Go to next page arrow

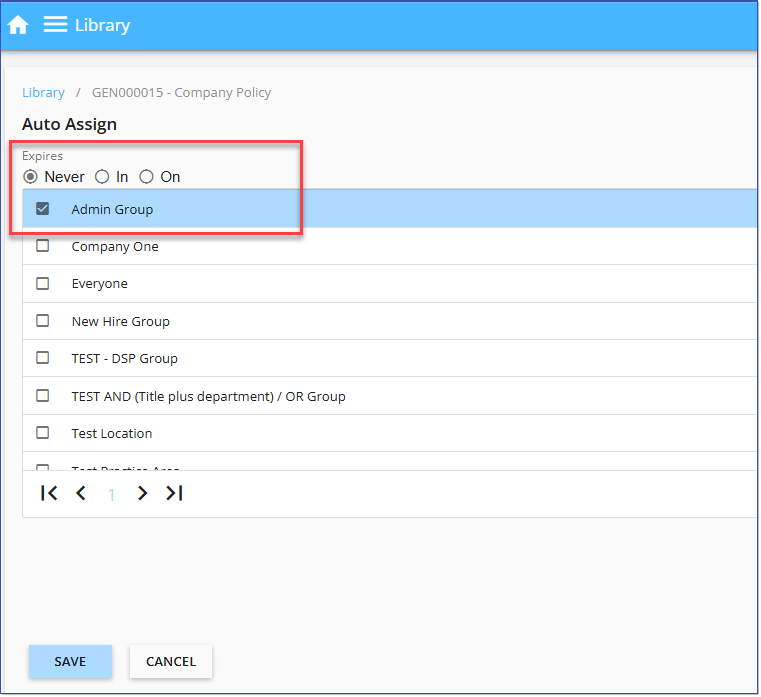coord(142,493)
